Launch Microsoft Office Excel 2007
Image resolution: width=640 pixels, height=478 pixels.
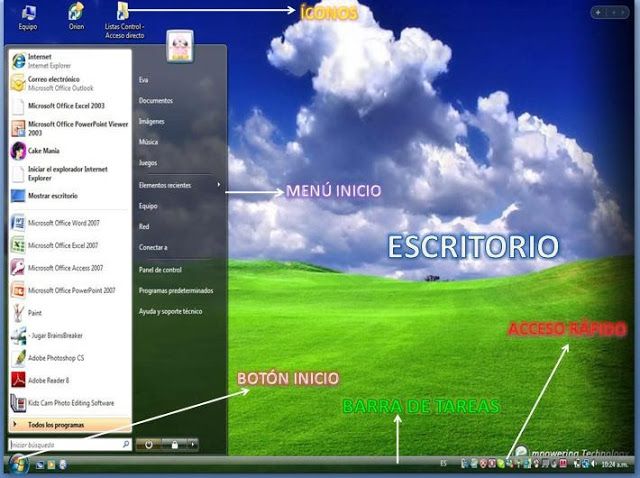pyautogui.click(x=70, y=245)
